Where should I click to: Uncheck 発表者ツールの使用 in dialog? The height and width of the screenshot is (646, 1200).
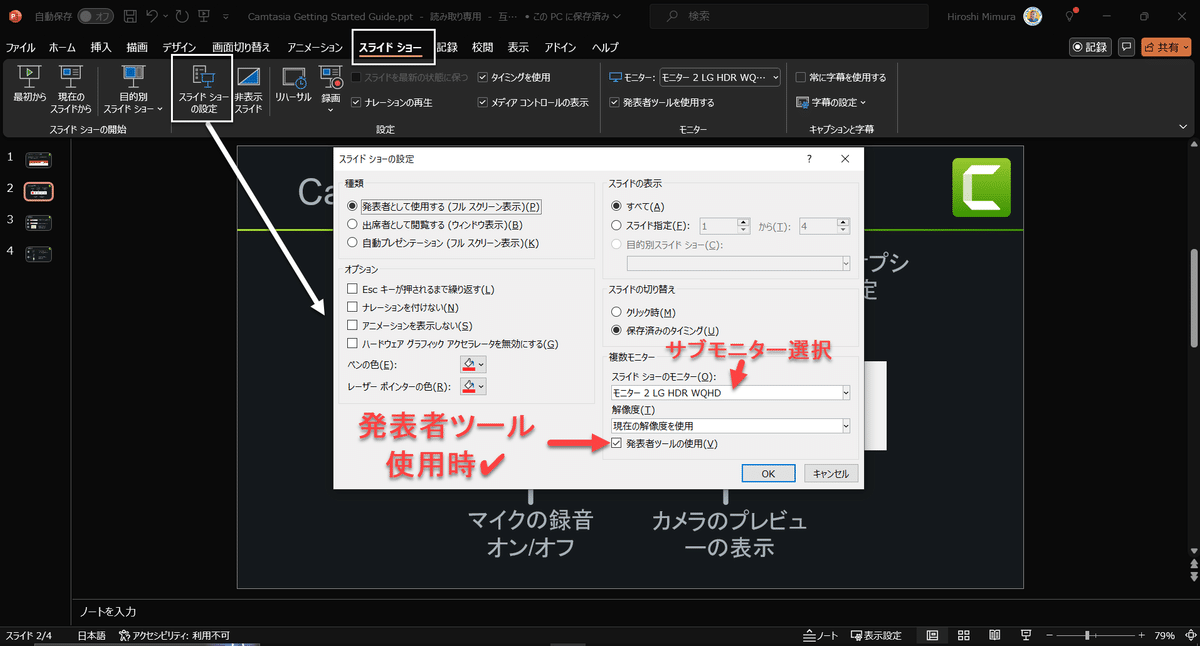click(617, 443)
